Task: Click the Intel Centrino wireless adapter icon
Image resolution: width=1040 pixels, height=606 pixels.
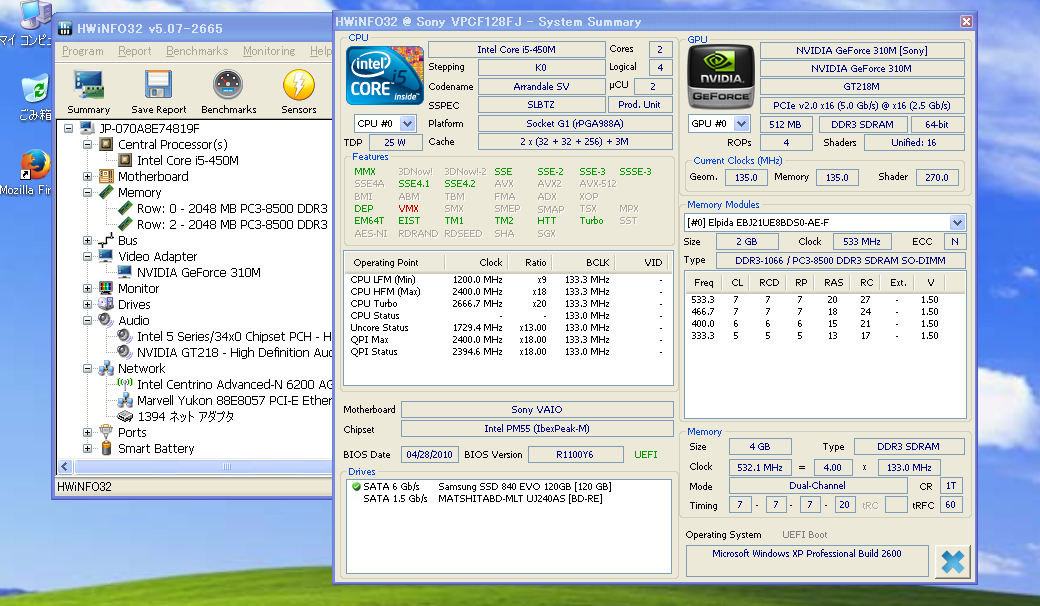Action: tap(125, 384)
